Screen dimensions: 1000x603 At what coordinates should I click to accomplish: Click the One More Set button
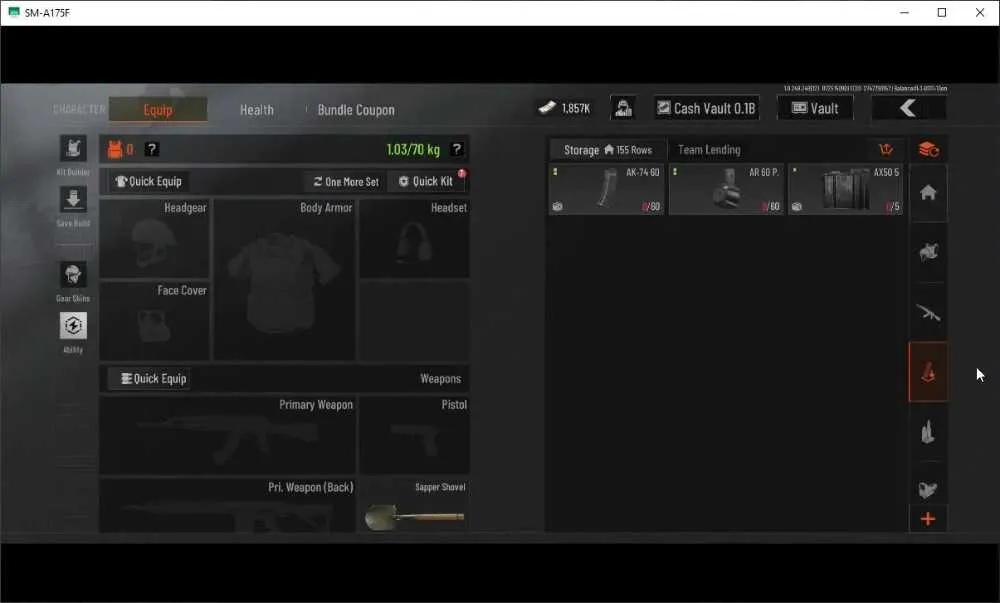(346, 182)
